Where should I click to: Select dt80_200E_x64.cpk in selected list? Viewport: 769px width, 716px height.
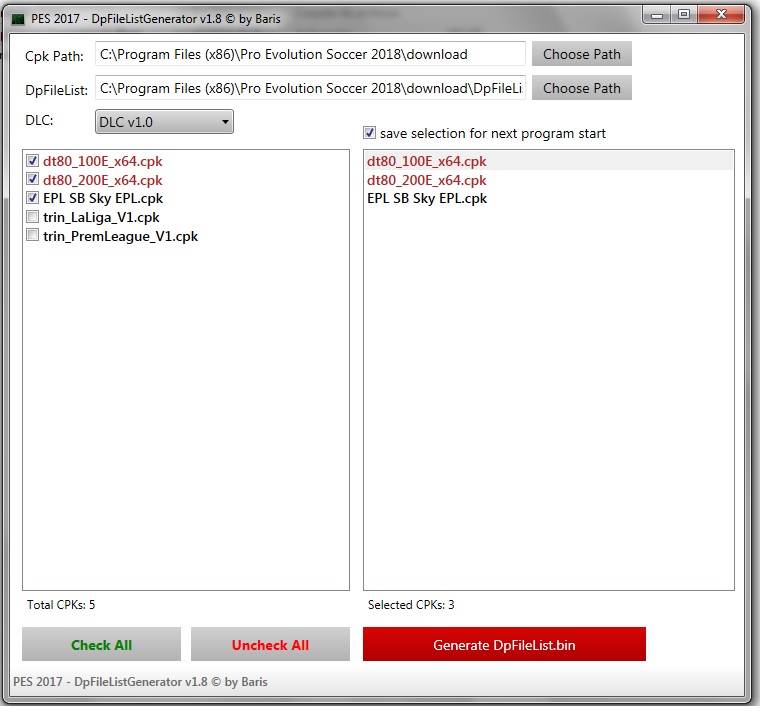(x=549, y=180)
